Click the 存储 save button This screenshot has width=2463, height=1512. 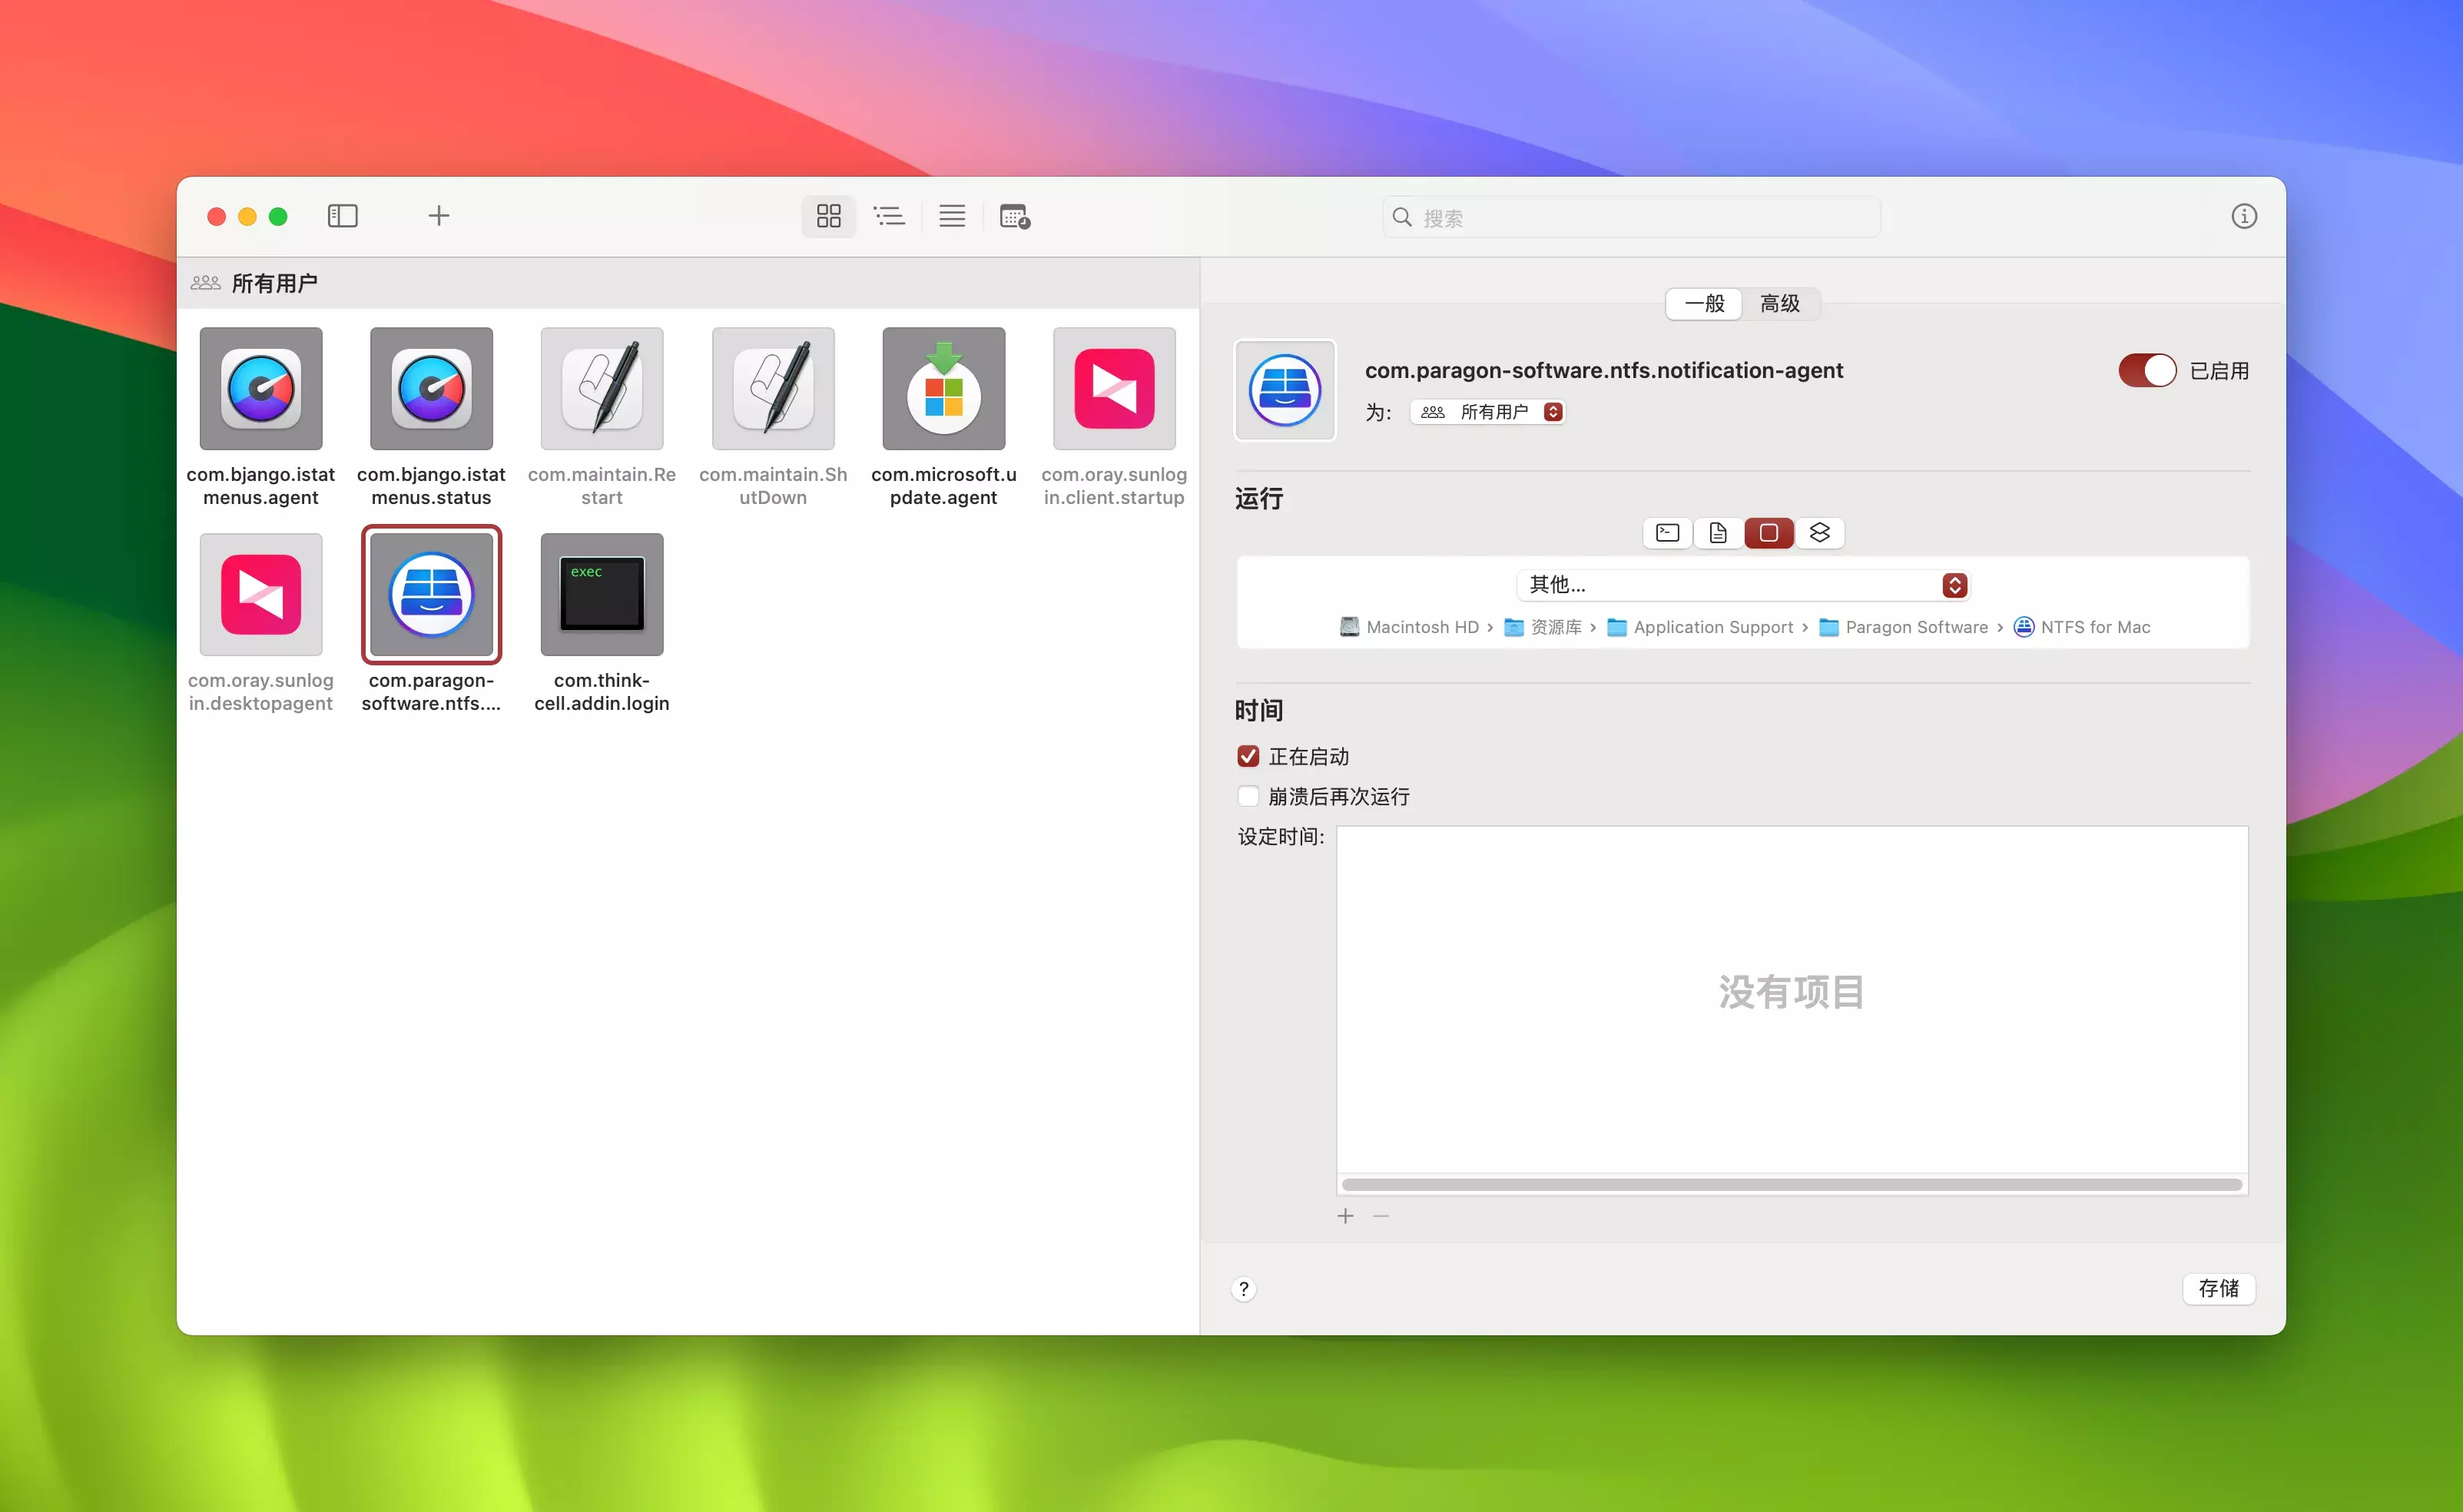click(x=2217, y=1288)
